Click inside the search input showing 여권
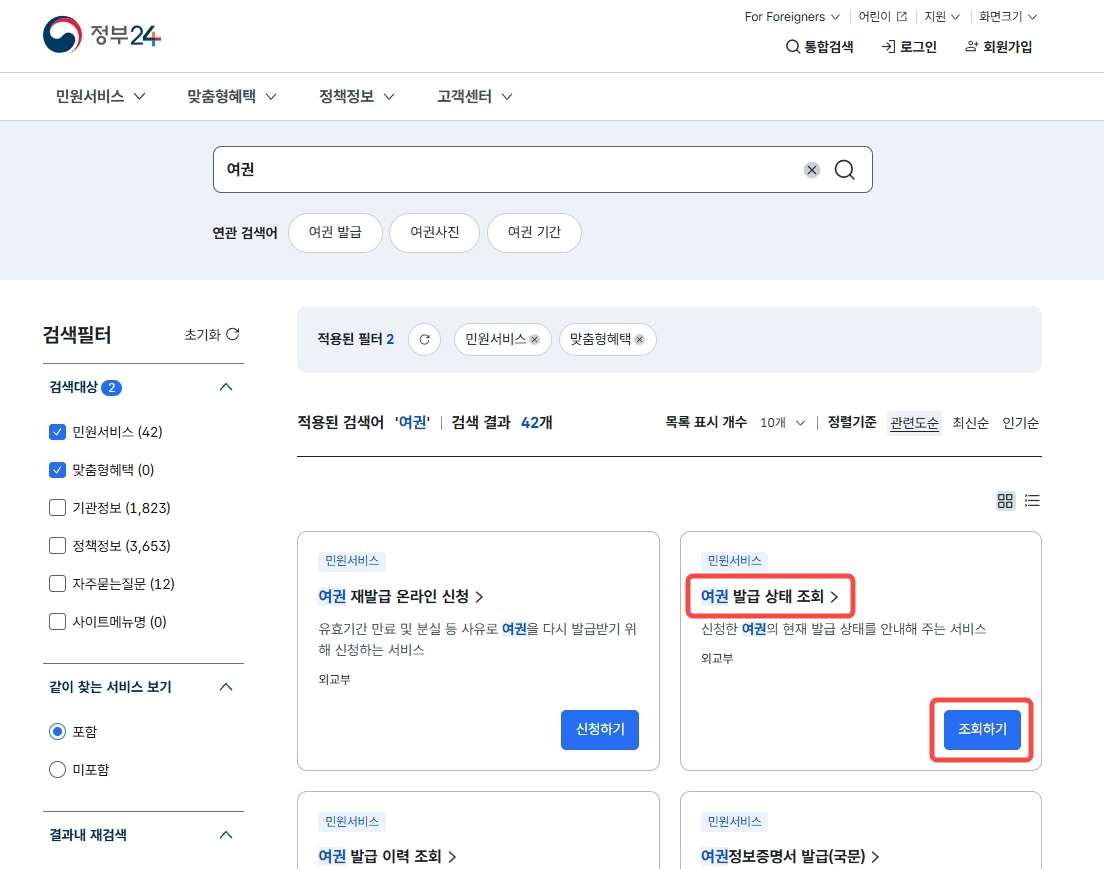This screenshot has width=1104, height=869. click(500, 170)
